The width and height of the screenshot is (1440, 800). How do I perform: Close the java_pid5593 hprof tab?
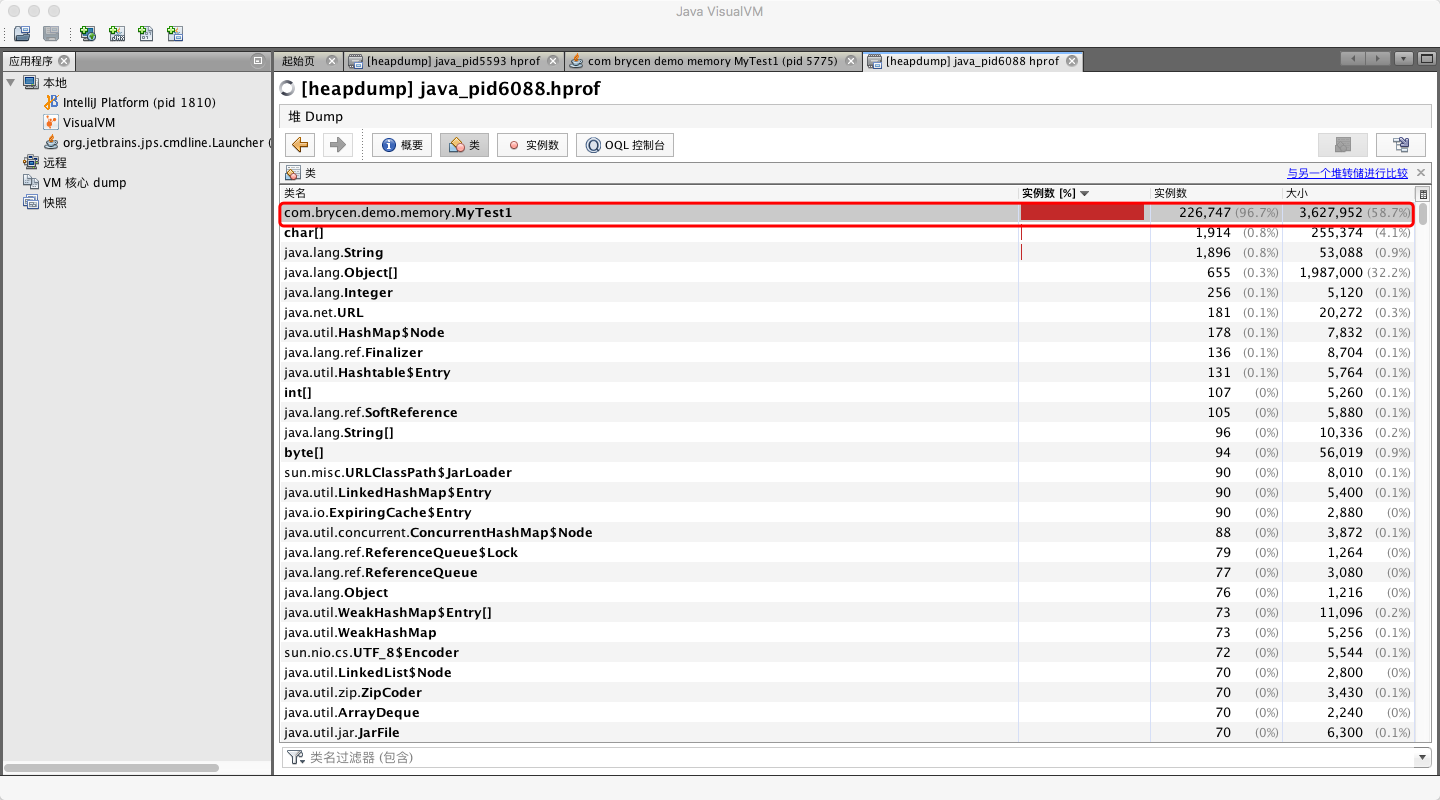pos(553,61)
